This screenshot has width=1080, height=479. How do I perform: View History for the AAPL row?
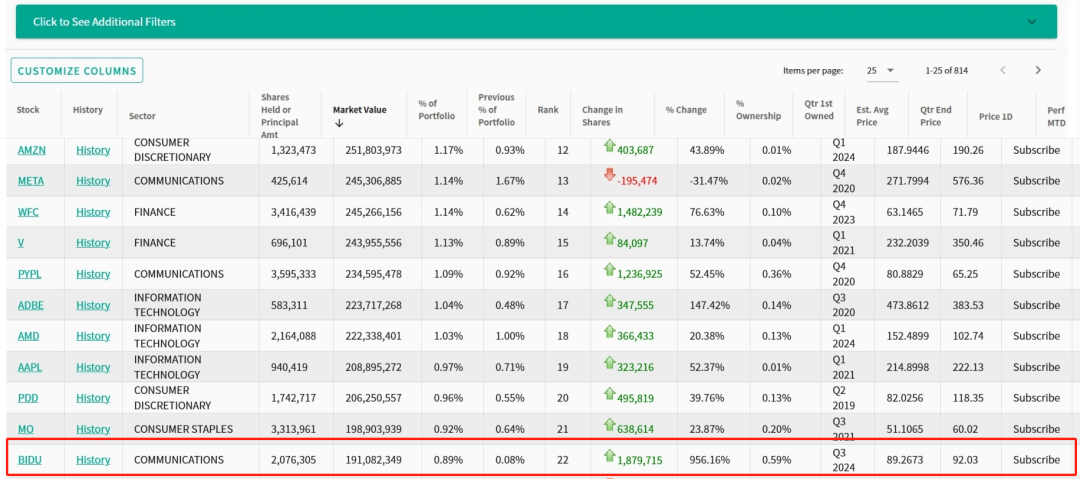(93, 367)
